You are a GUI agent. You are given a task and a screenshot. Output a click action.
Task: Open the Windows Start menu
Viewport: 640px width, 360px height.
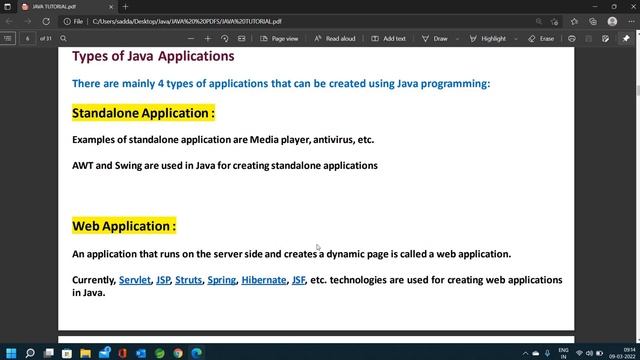click(x=11, y=353)
